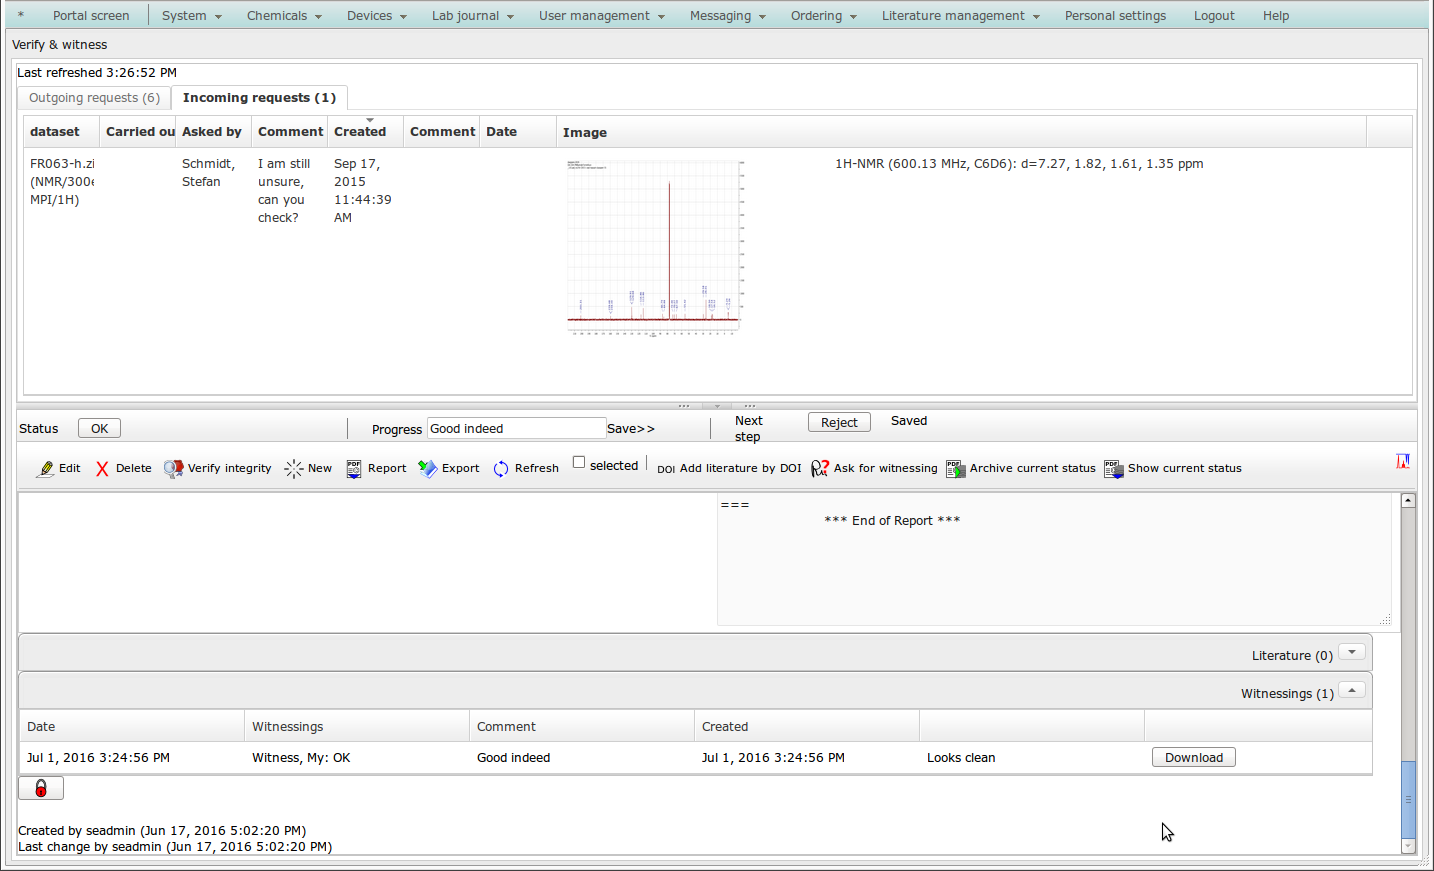
Task: Open the NMR spectrum thumbnail image
Action: [x=655, y=247]
